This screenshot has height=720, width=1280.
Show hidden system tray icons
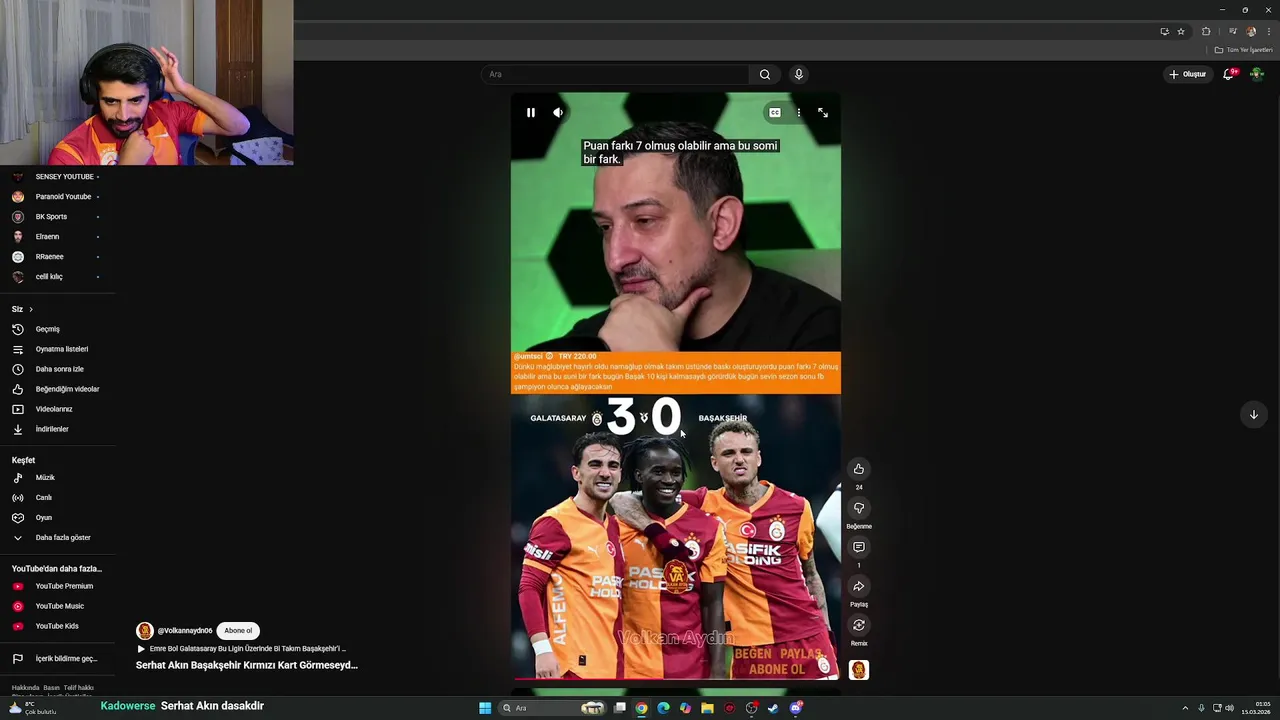(x=1185, y=708)
